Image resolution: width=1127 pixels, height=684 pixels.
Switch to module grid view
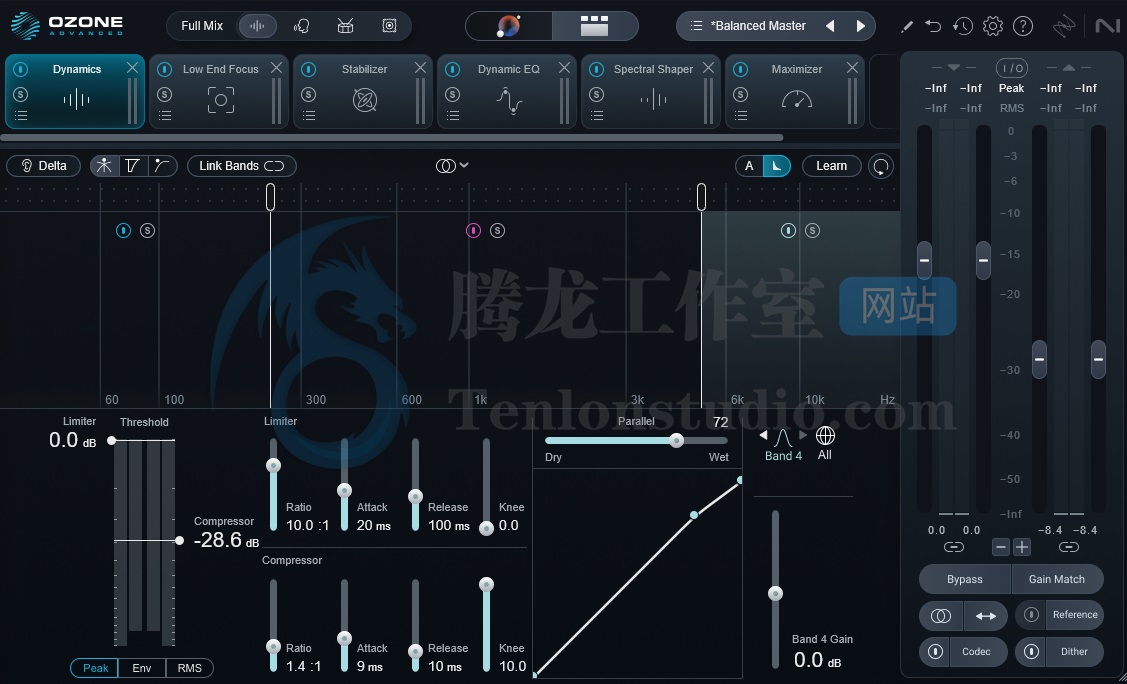[x=595, y=26]
